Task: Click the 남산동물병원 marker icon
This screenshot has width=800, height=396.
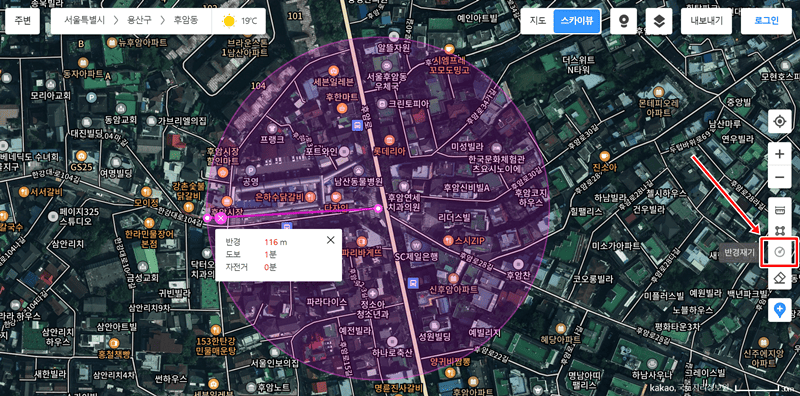Action: coord(360,170)
